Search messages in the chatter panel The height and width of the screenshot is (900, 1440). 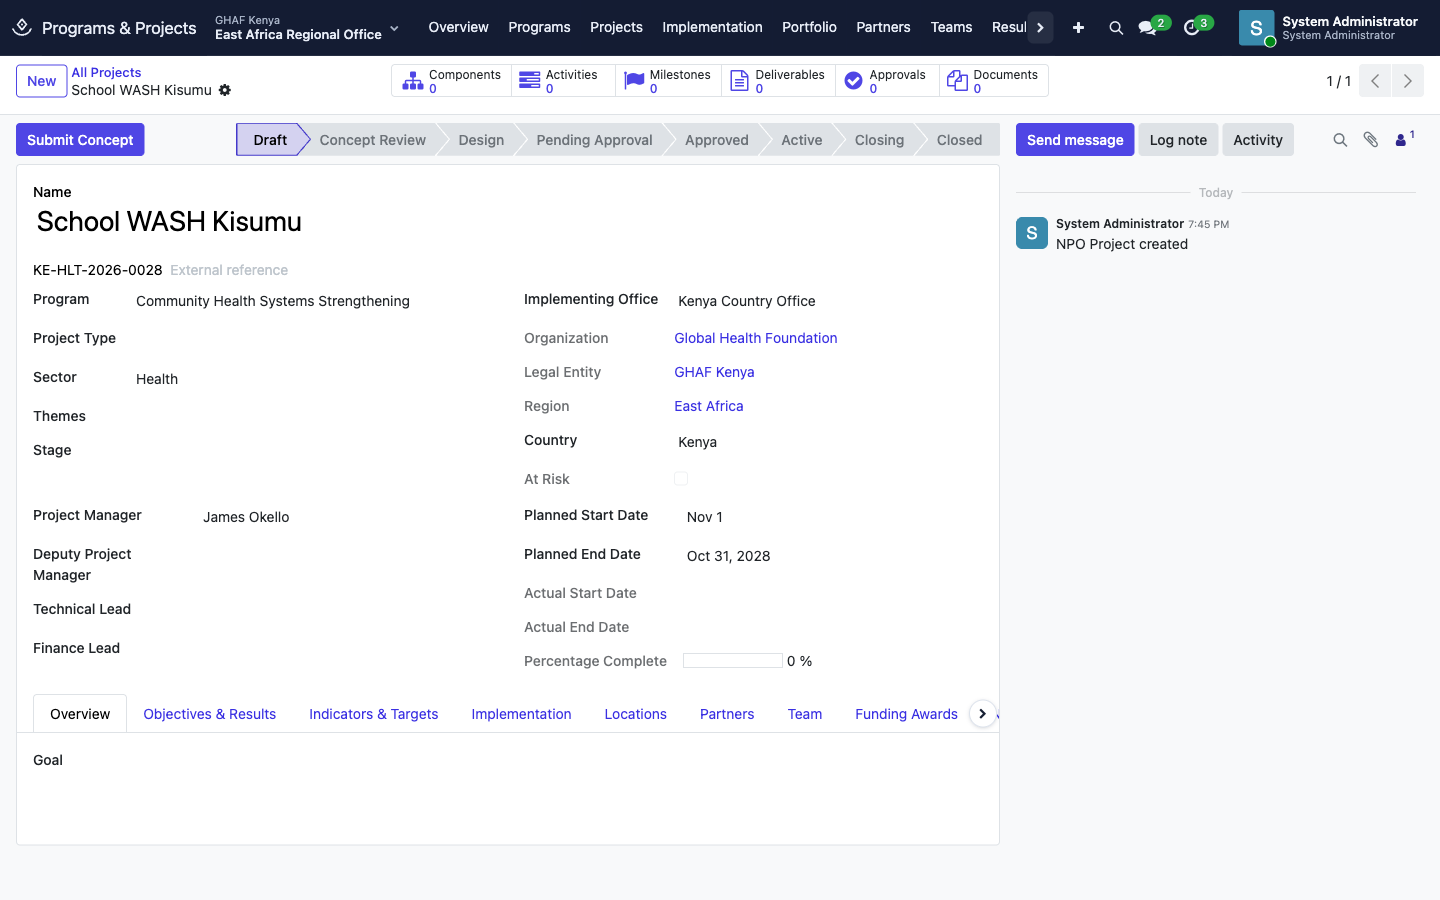(x=1340, y=140)
